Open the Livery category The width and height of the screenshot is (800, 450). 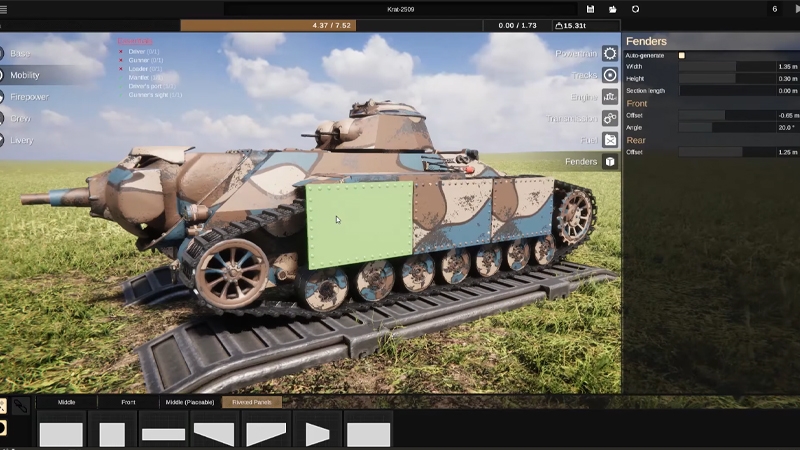pyautogui.click(x=22, y=140)
